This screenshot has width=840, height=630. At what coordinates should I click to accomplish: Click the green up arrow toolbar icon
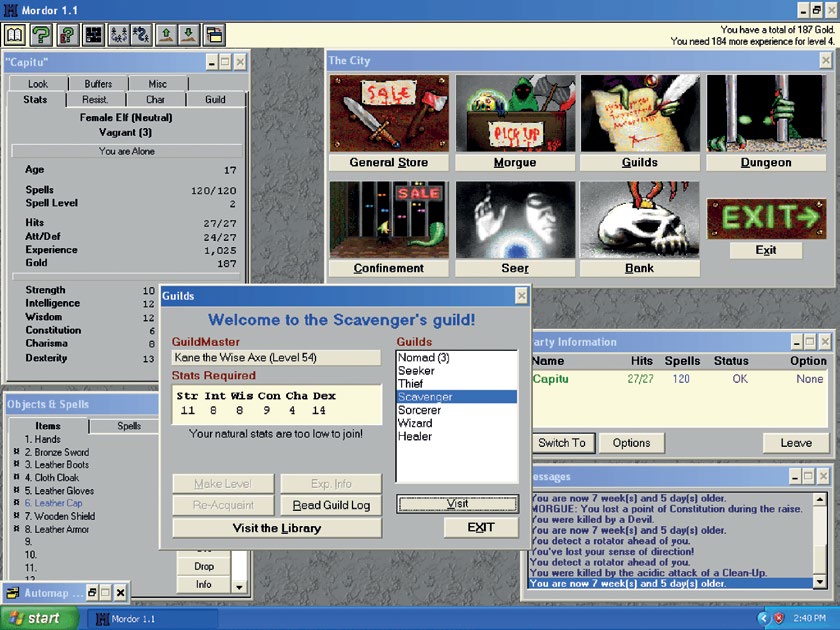pyautogui.click(x=163, y=35)
